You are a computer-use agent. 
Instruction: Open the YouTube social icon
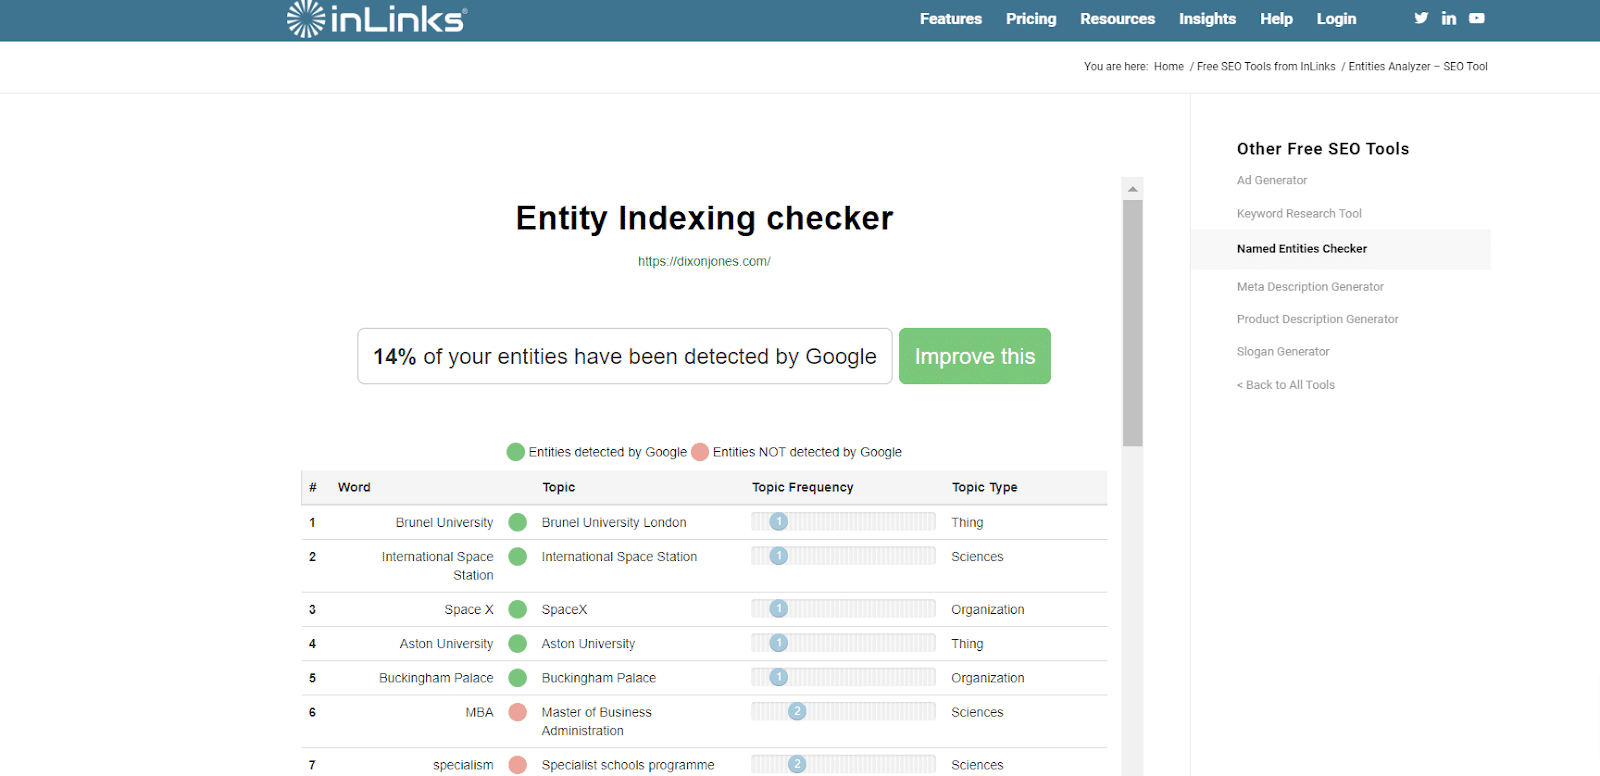[x=1477, y=18]
